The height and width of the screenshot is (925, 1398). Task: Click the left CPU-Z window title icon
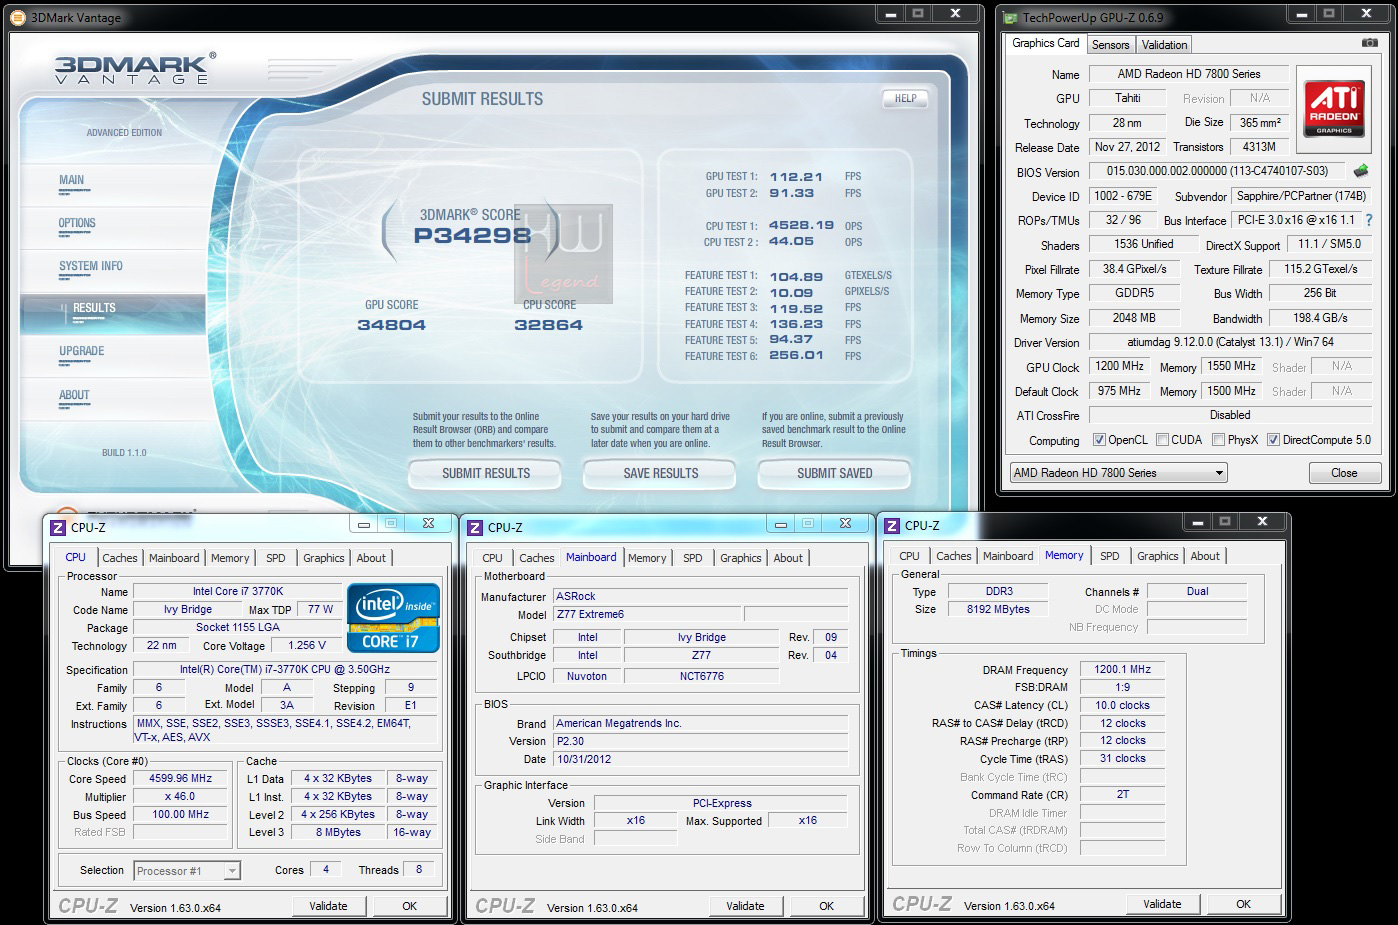pyautogui.click(x=58, y=527)
